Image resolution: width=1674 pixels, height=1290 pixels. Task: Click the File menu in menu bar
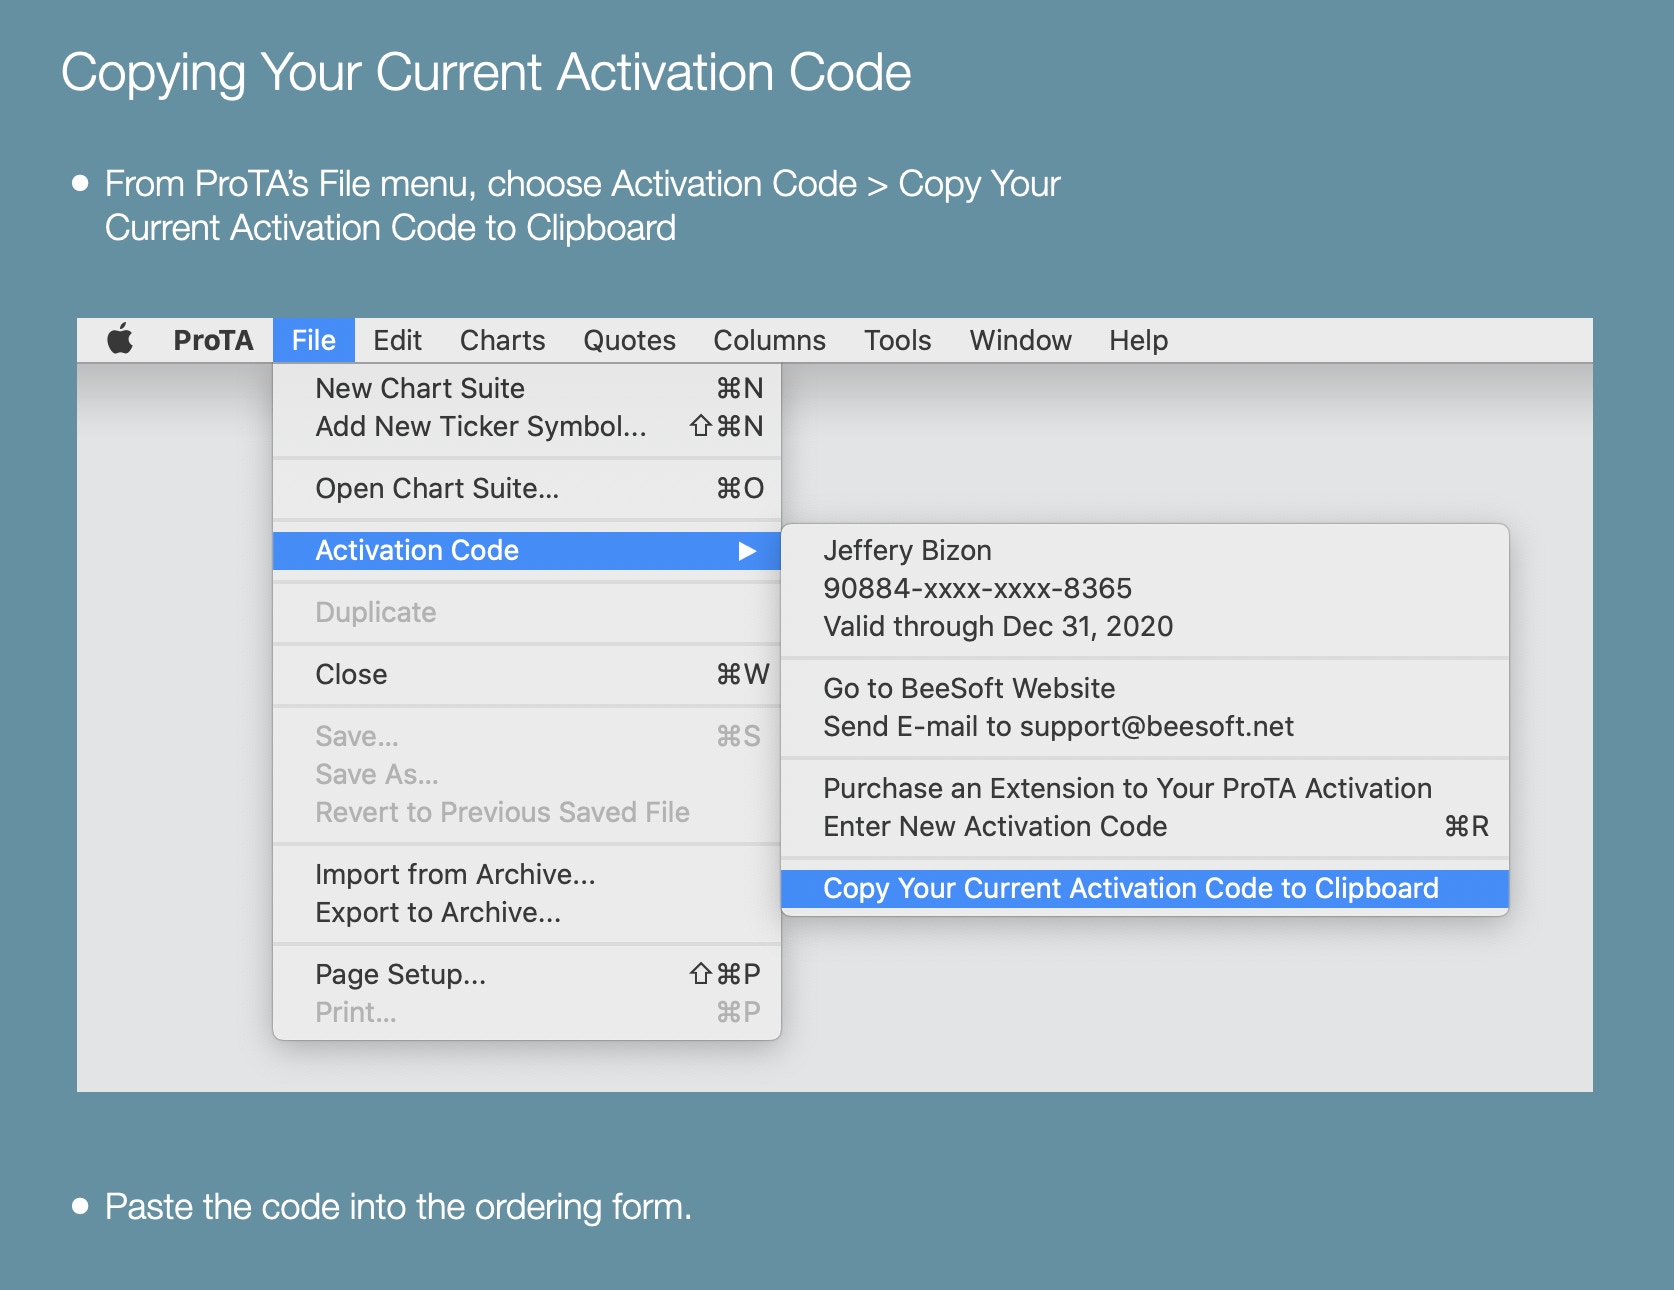tap(313, 341)
